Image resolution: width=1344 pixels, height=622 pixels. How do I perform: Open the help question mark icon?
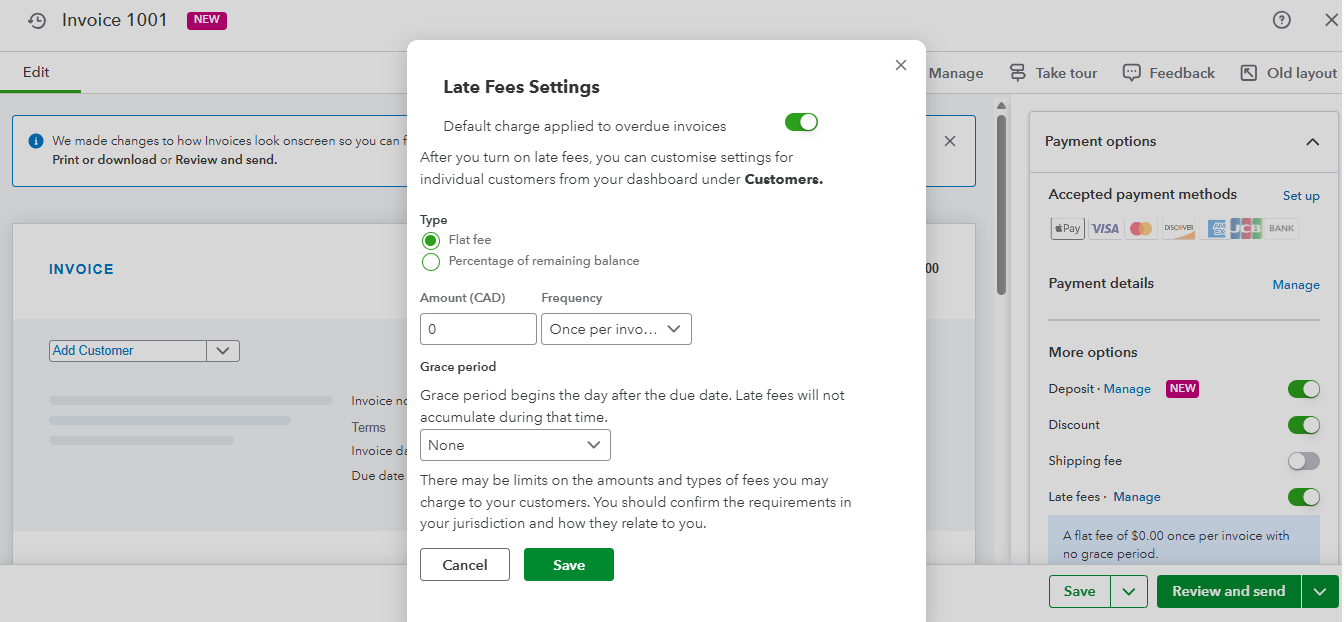1281,20
